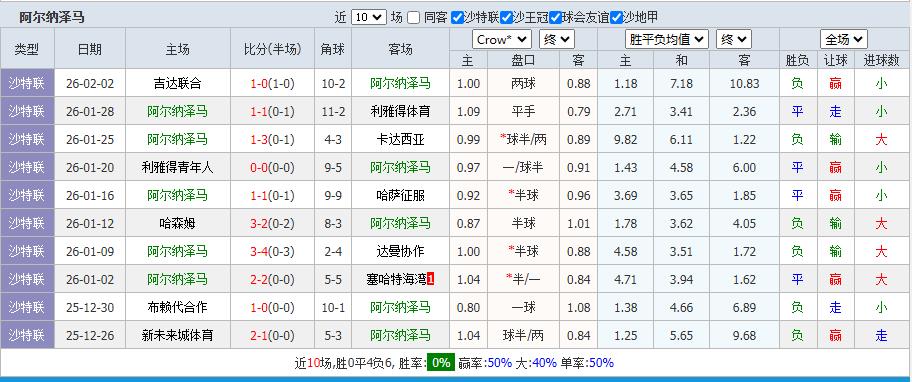Click the 比分(半场) column header
This screenshot has height=382, width=912.
click(273, 49)
